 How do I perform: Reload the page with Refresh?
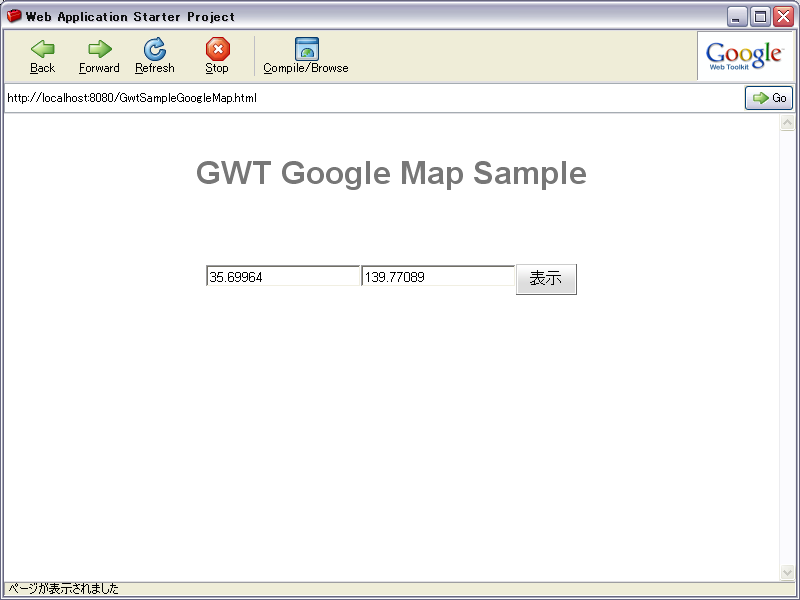pos(155,56)
